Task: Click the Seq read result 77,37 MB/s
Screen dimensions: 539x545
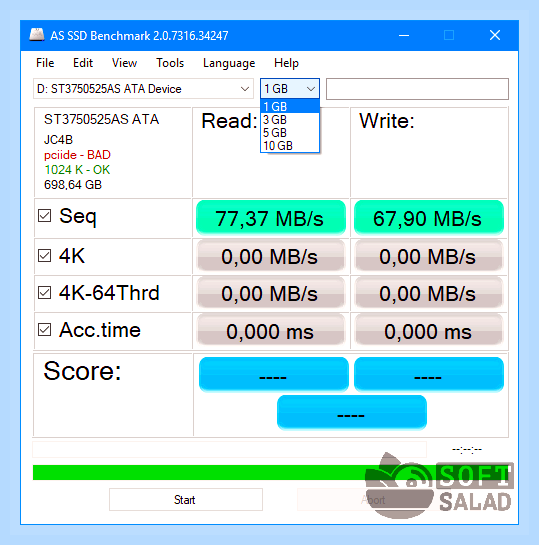Action: (271, 218)
